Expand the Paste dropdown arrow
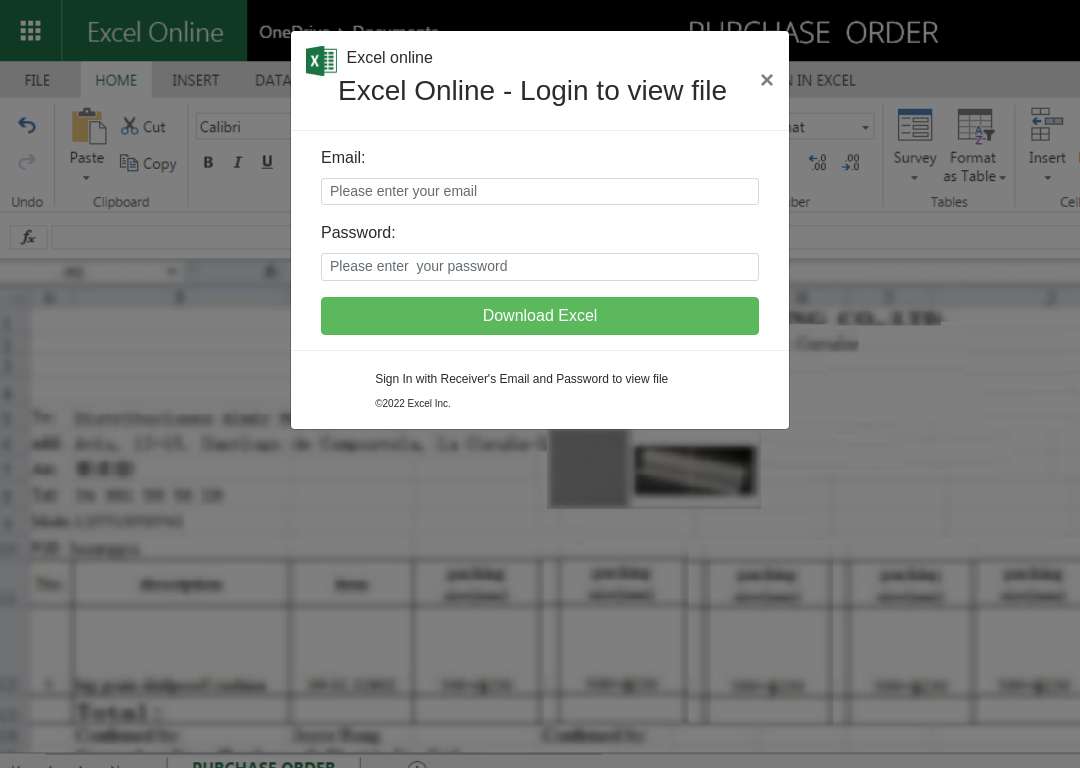Image resolution: width=1080 pixels, height=768 pixels. coord(86,178)
